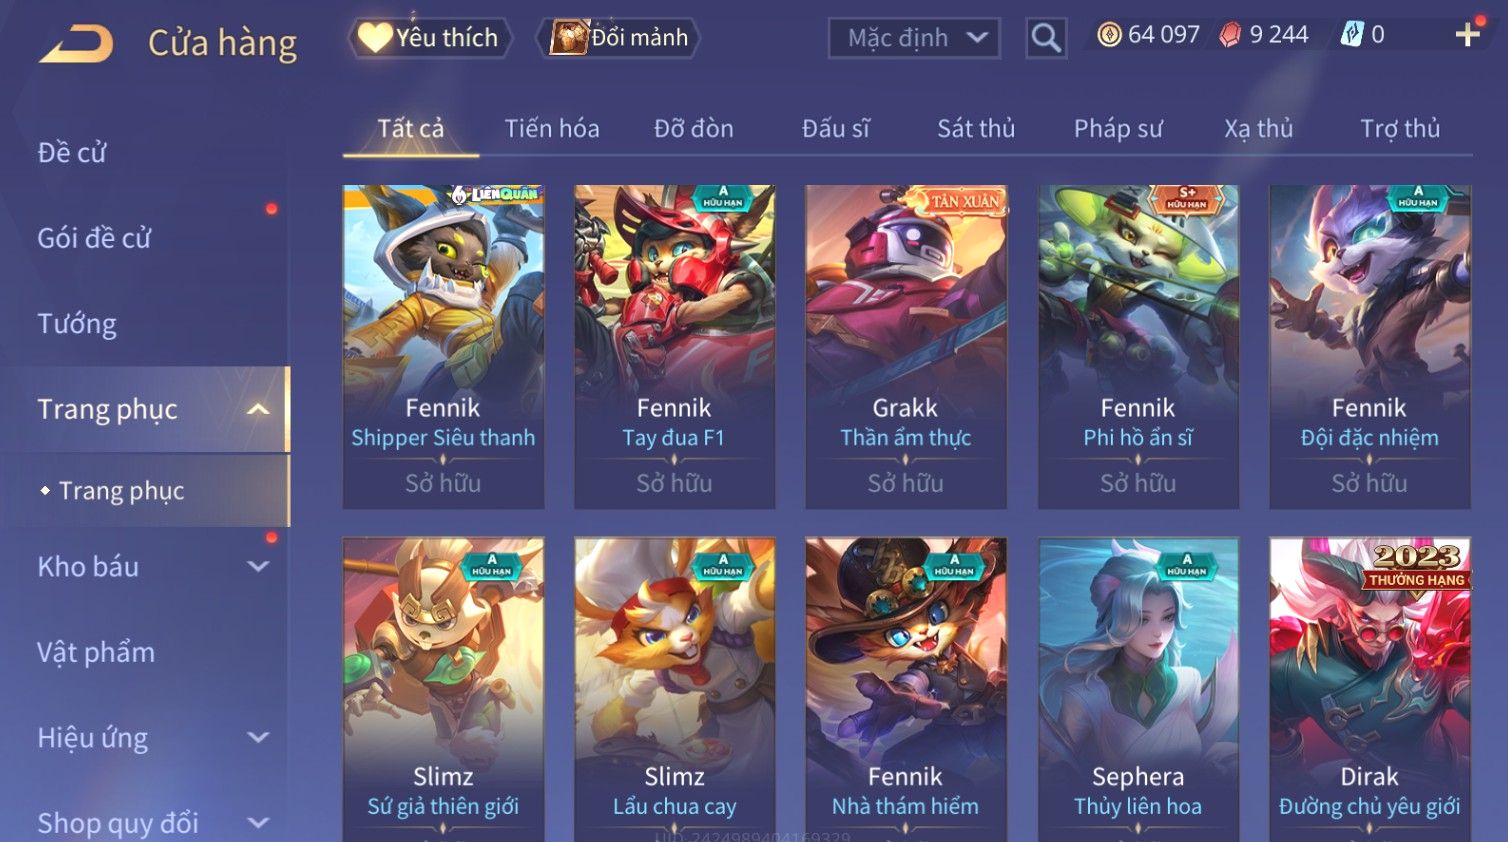Tap the red ruby currency icon
Image resolution: width=1508 pixels, height=842 pixels.
(x=1230, y=35)
